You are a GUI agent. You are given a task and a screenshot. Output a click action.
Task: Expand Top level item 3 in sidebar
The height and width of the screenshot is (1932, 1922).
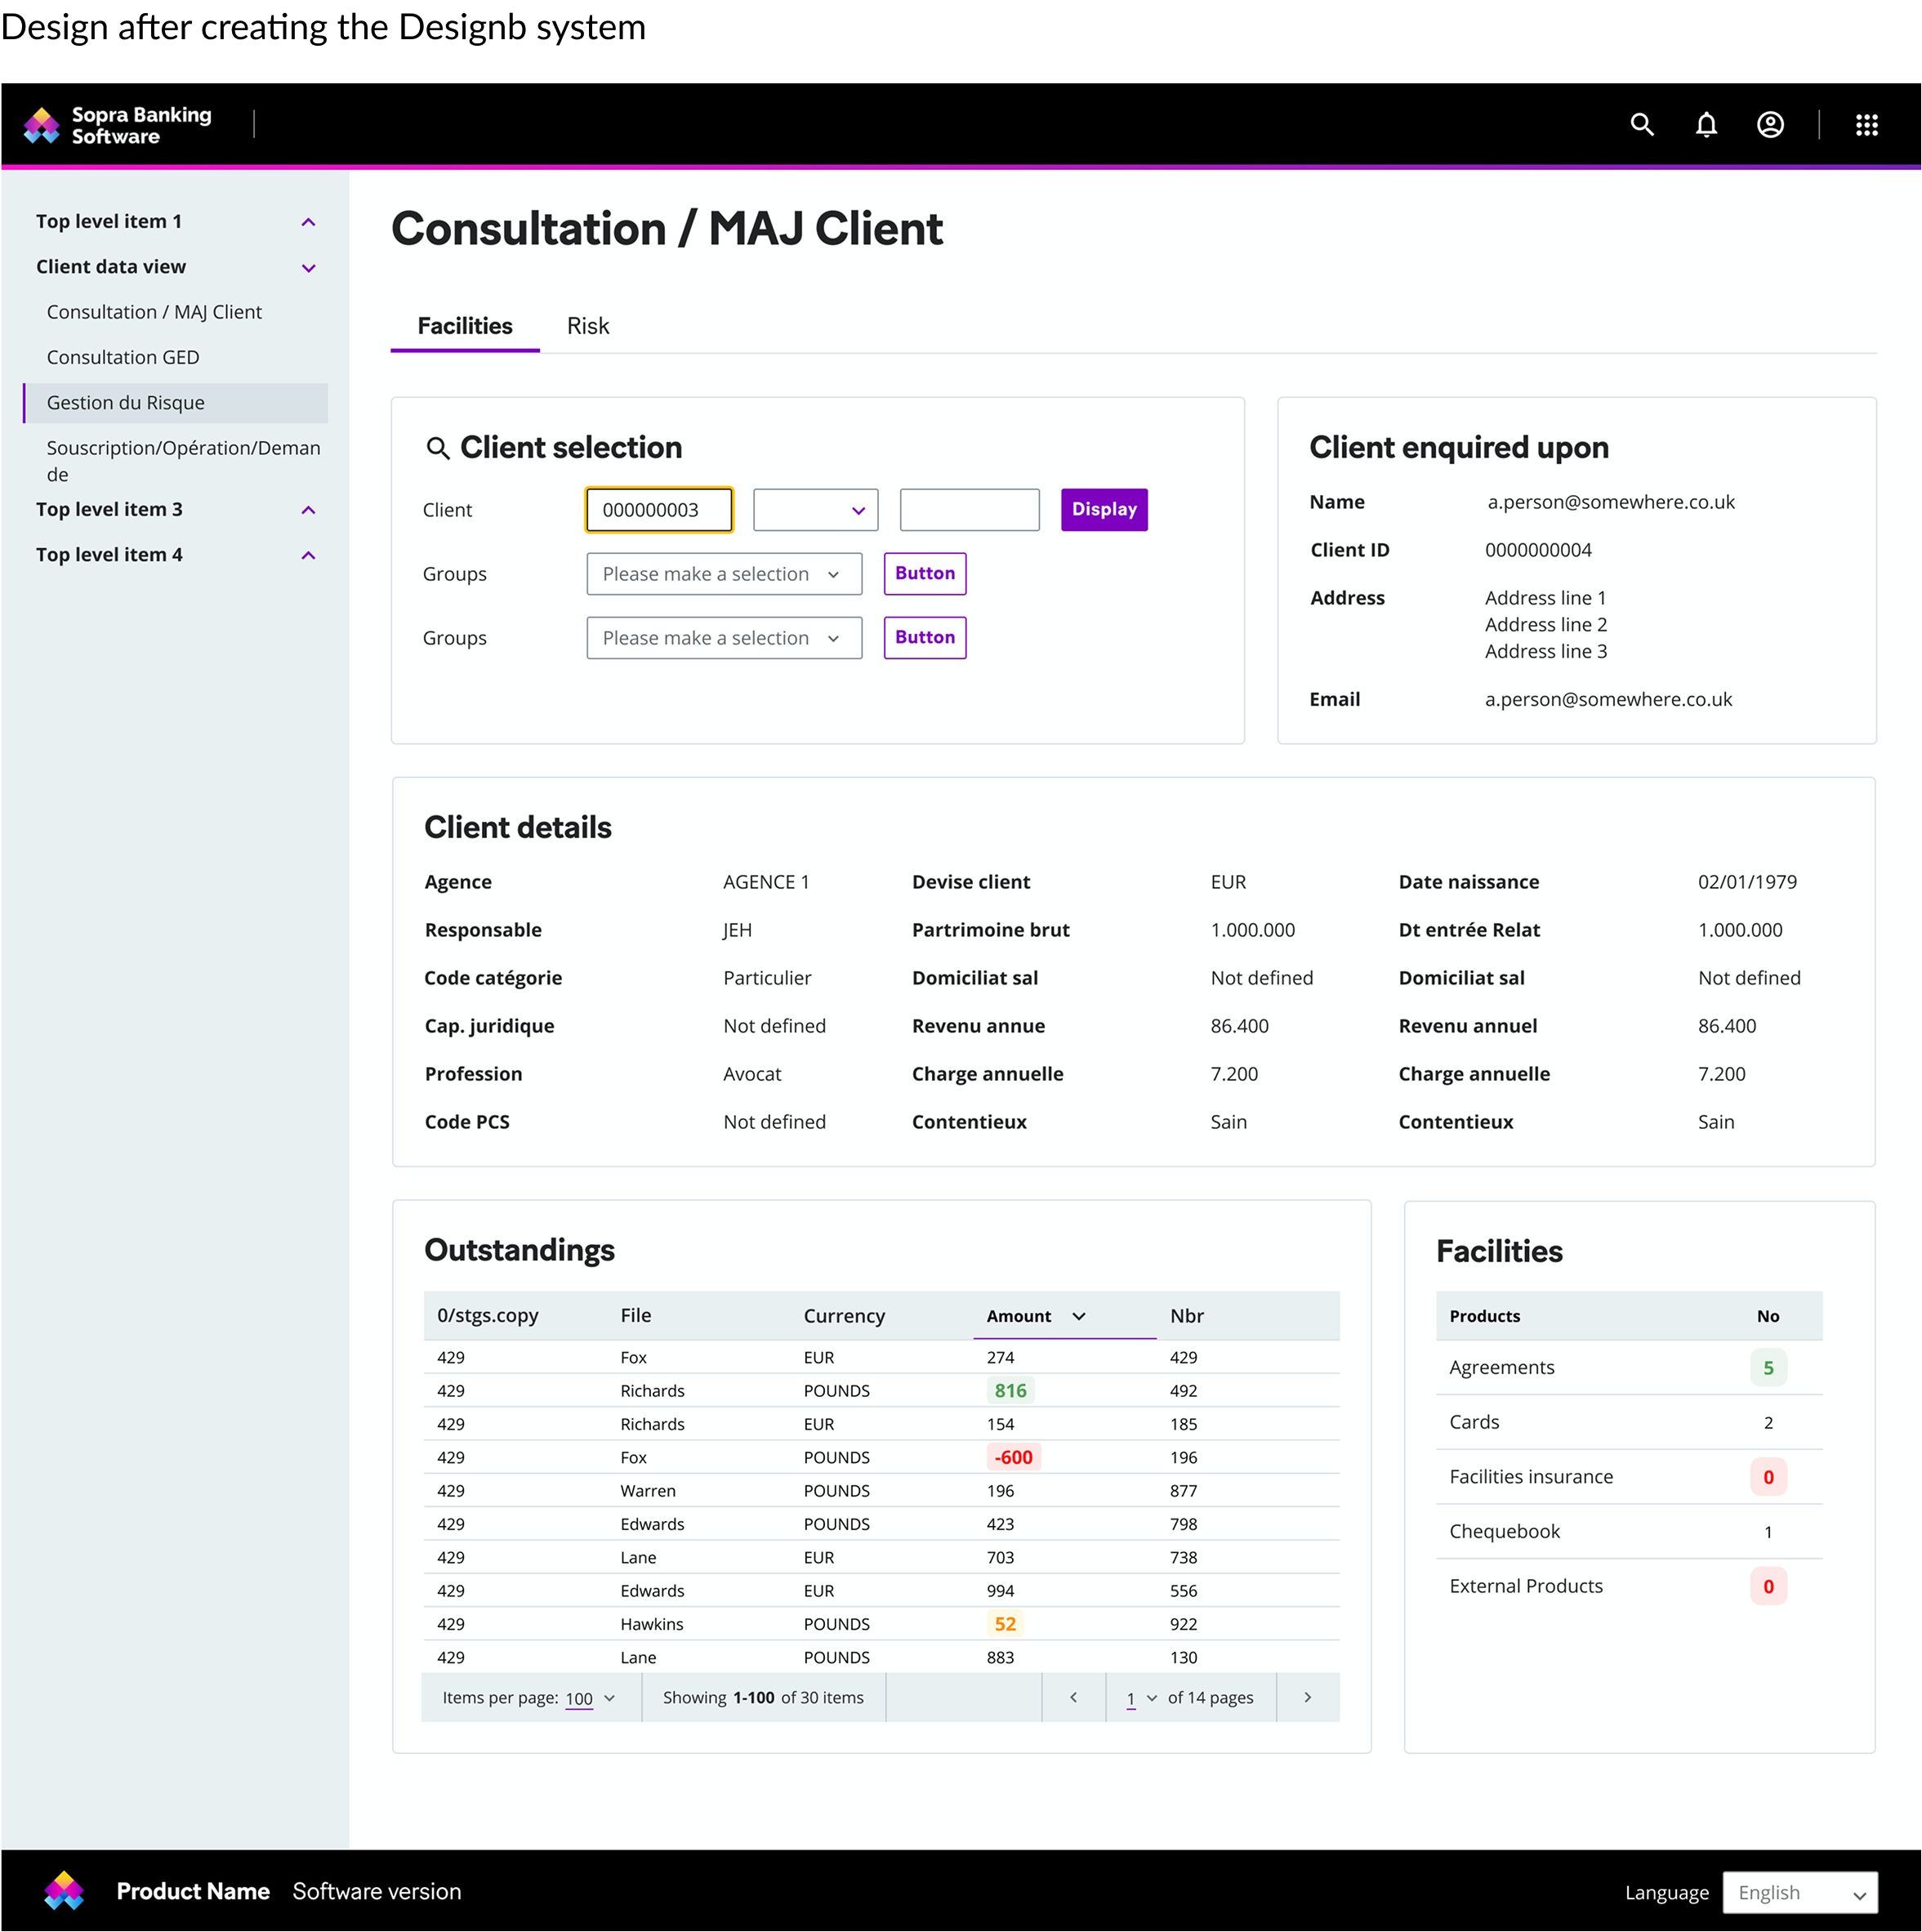coord(308,510)
